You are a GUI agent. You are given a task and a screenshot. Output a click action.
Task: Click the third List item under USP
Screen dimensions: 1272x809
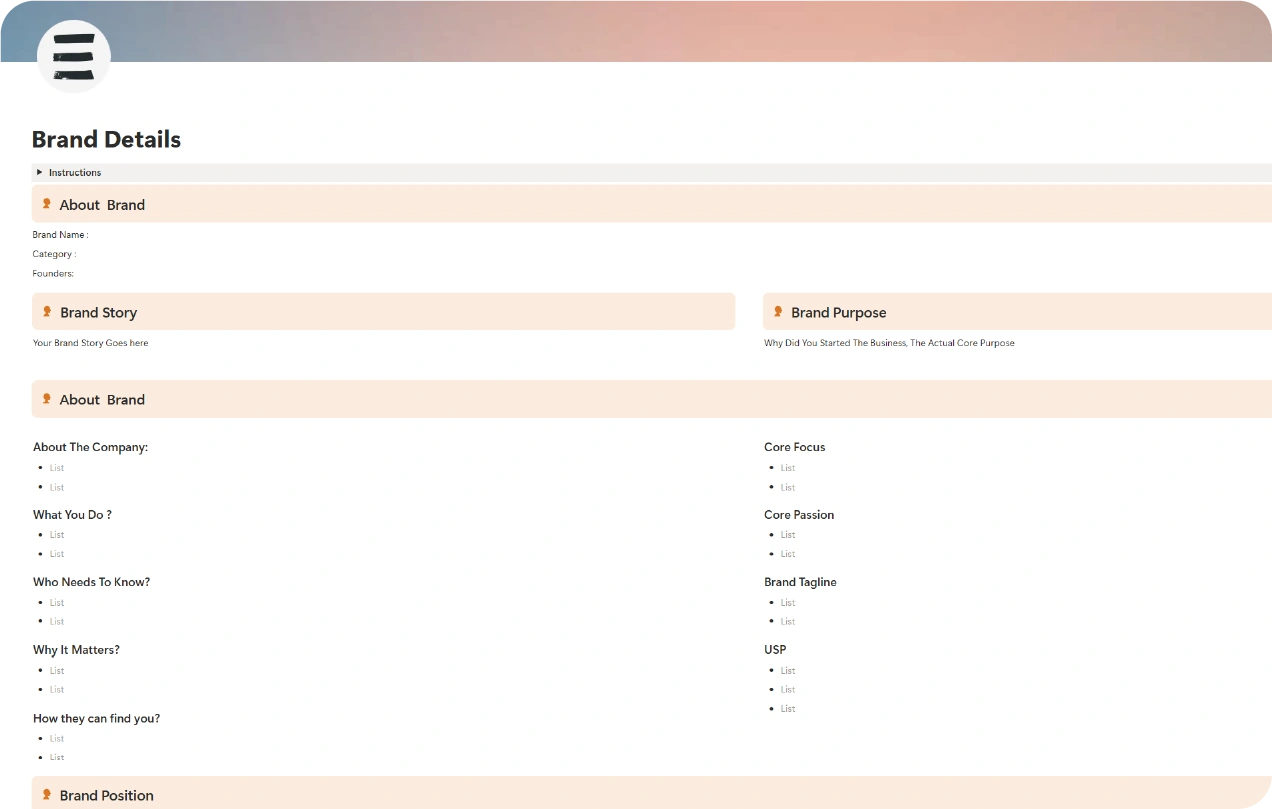point(788,709)
